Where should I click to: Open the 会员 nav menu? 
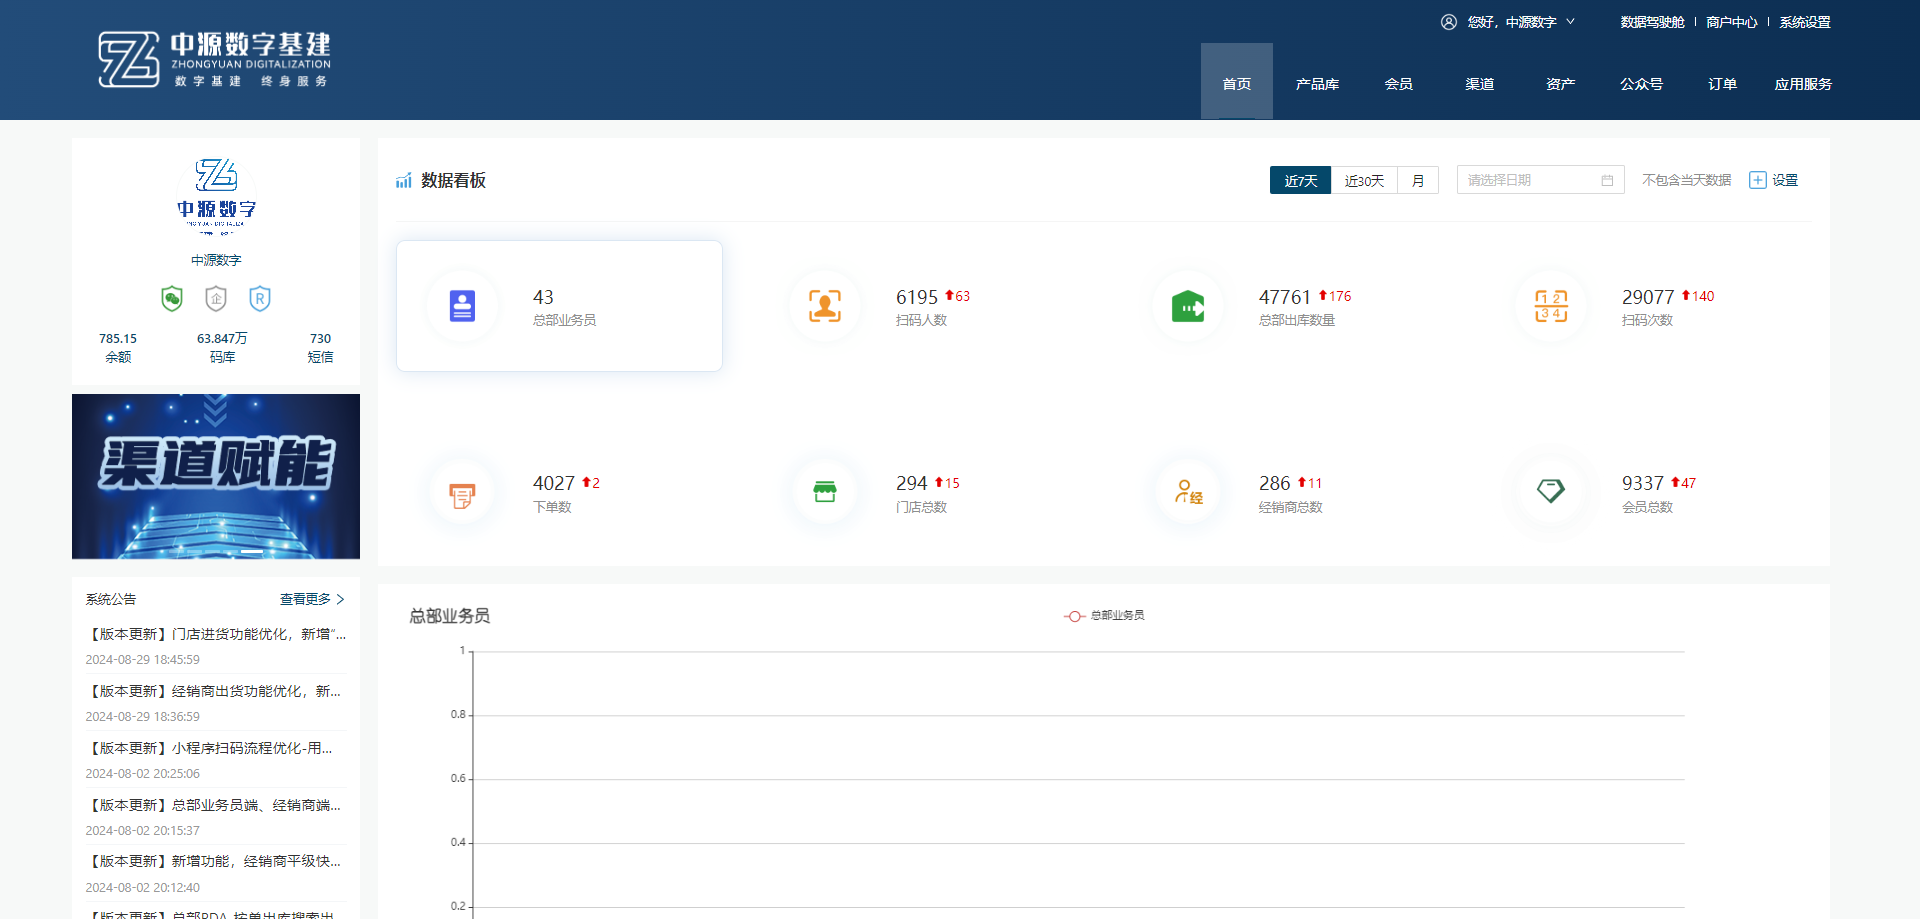(x=1398, y=84)
